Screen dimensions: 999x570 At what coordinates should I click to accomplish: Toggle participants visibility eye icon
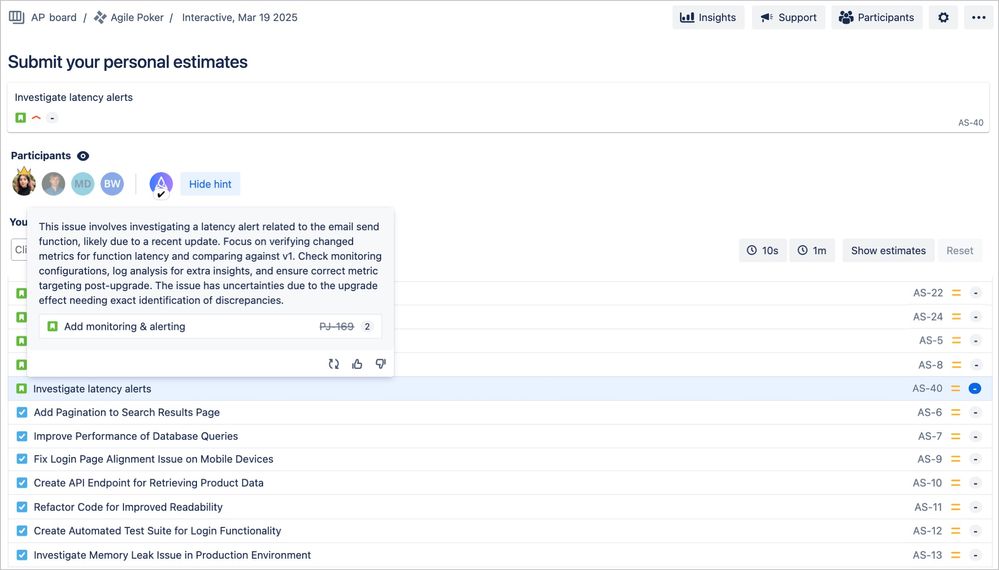click(x=83, y=156)
